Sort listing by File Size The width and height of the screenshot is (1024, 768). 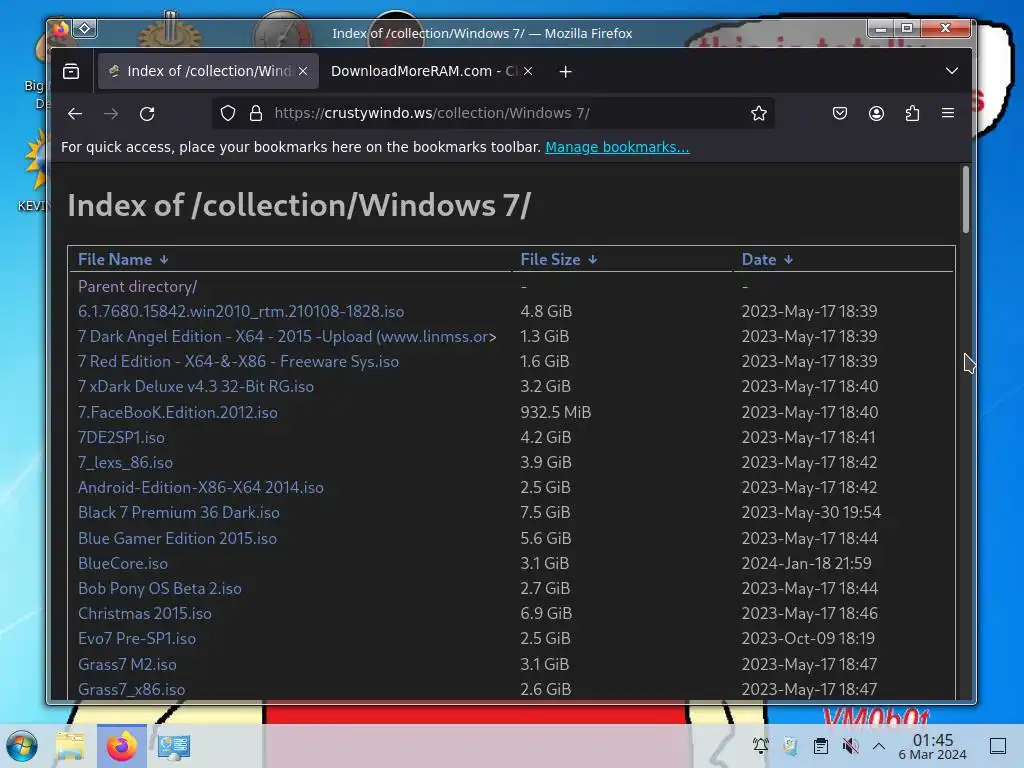[558, 260]
